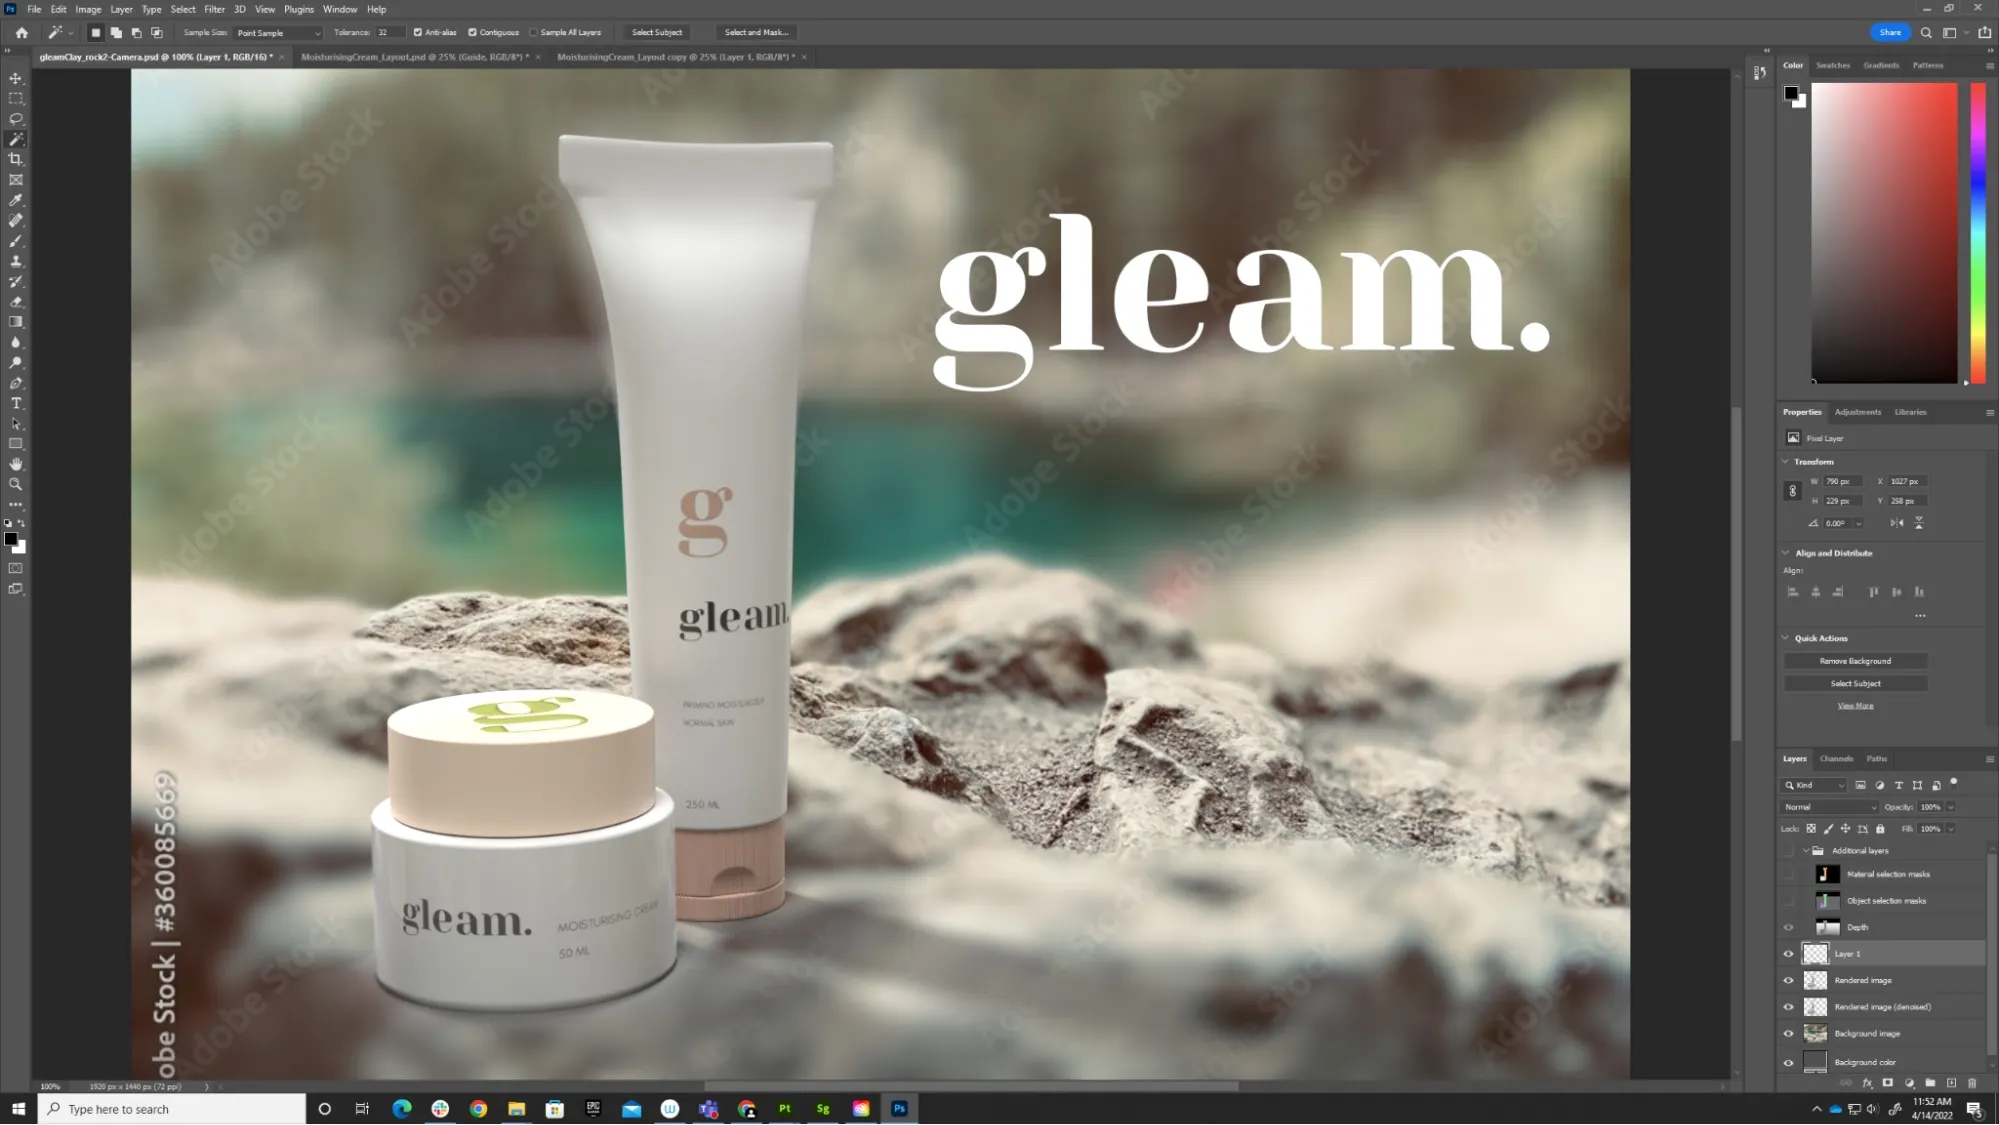Create a new group folder icon
1999x1125 pixels.
[1930, 1083]
